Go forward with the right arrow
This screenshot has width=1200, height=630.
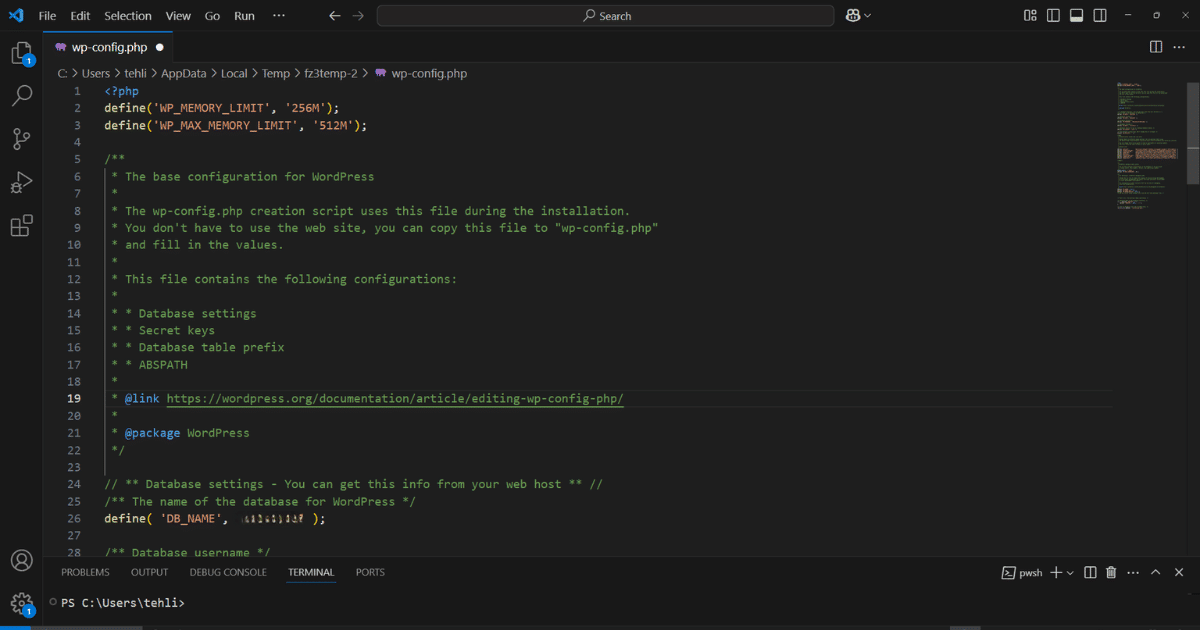[358, 16]
